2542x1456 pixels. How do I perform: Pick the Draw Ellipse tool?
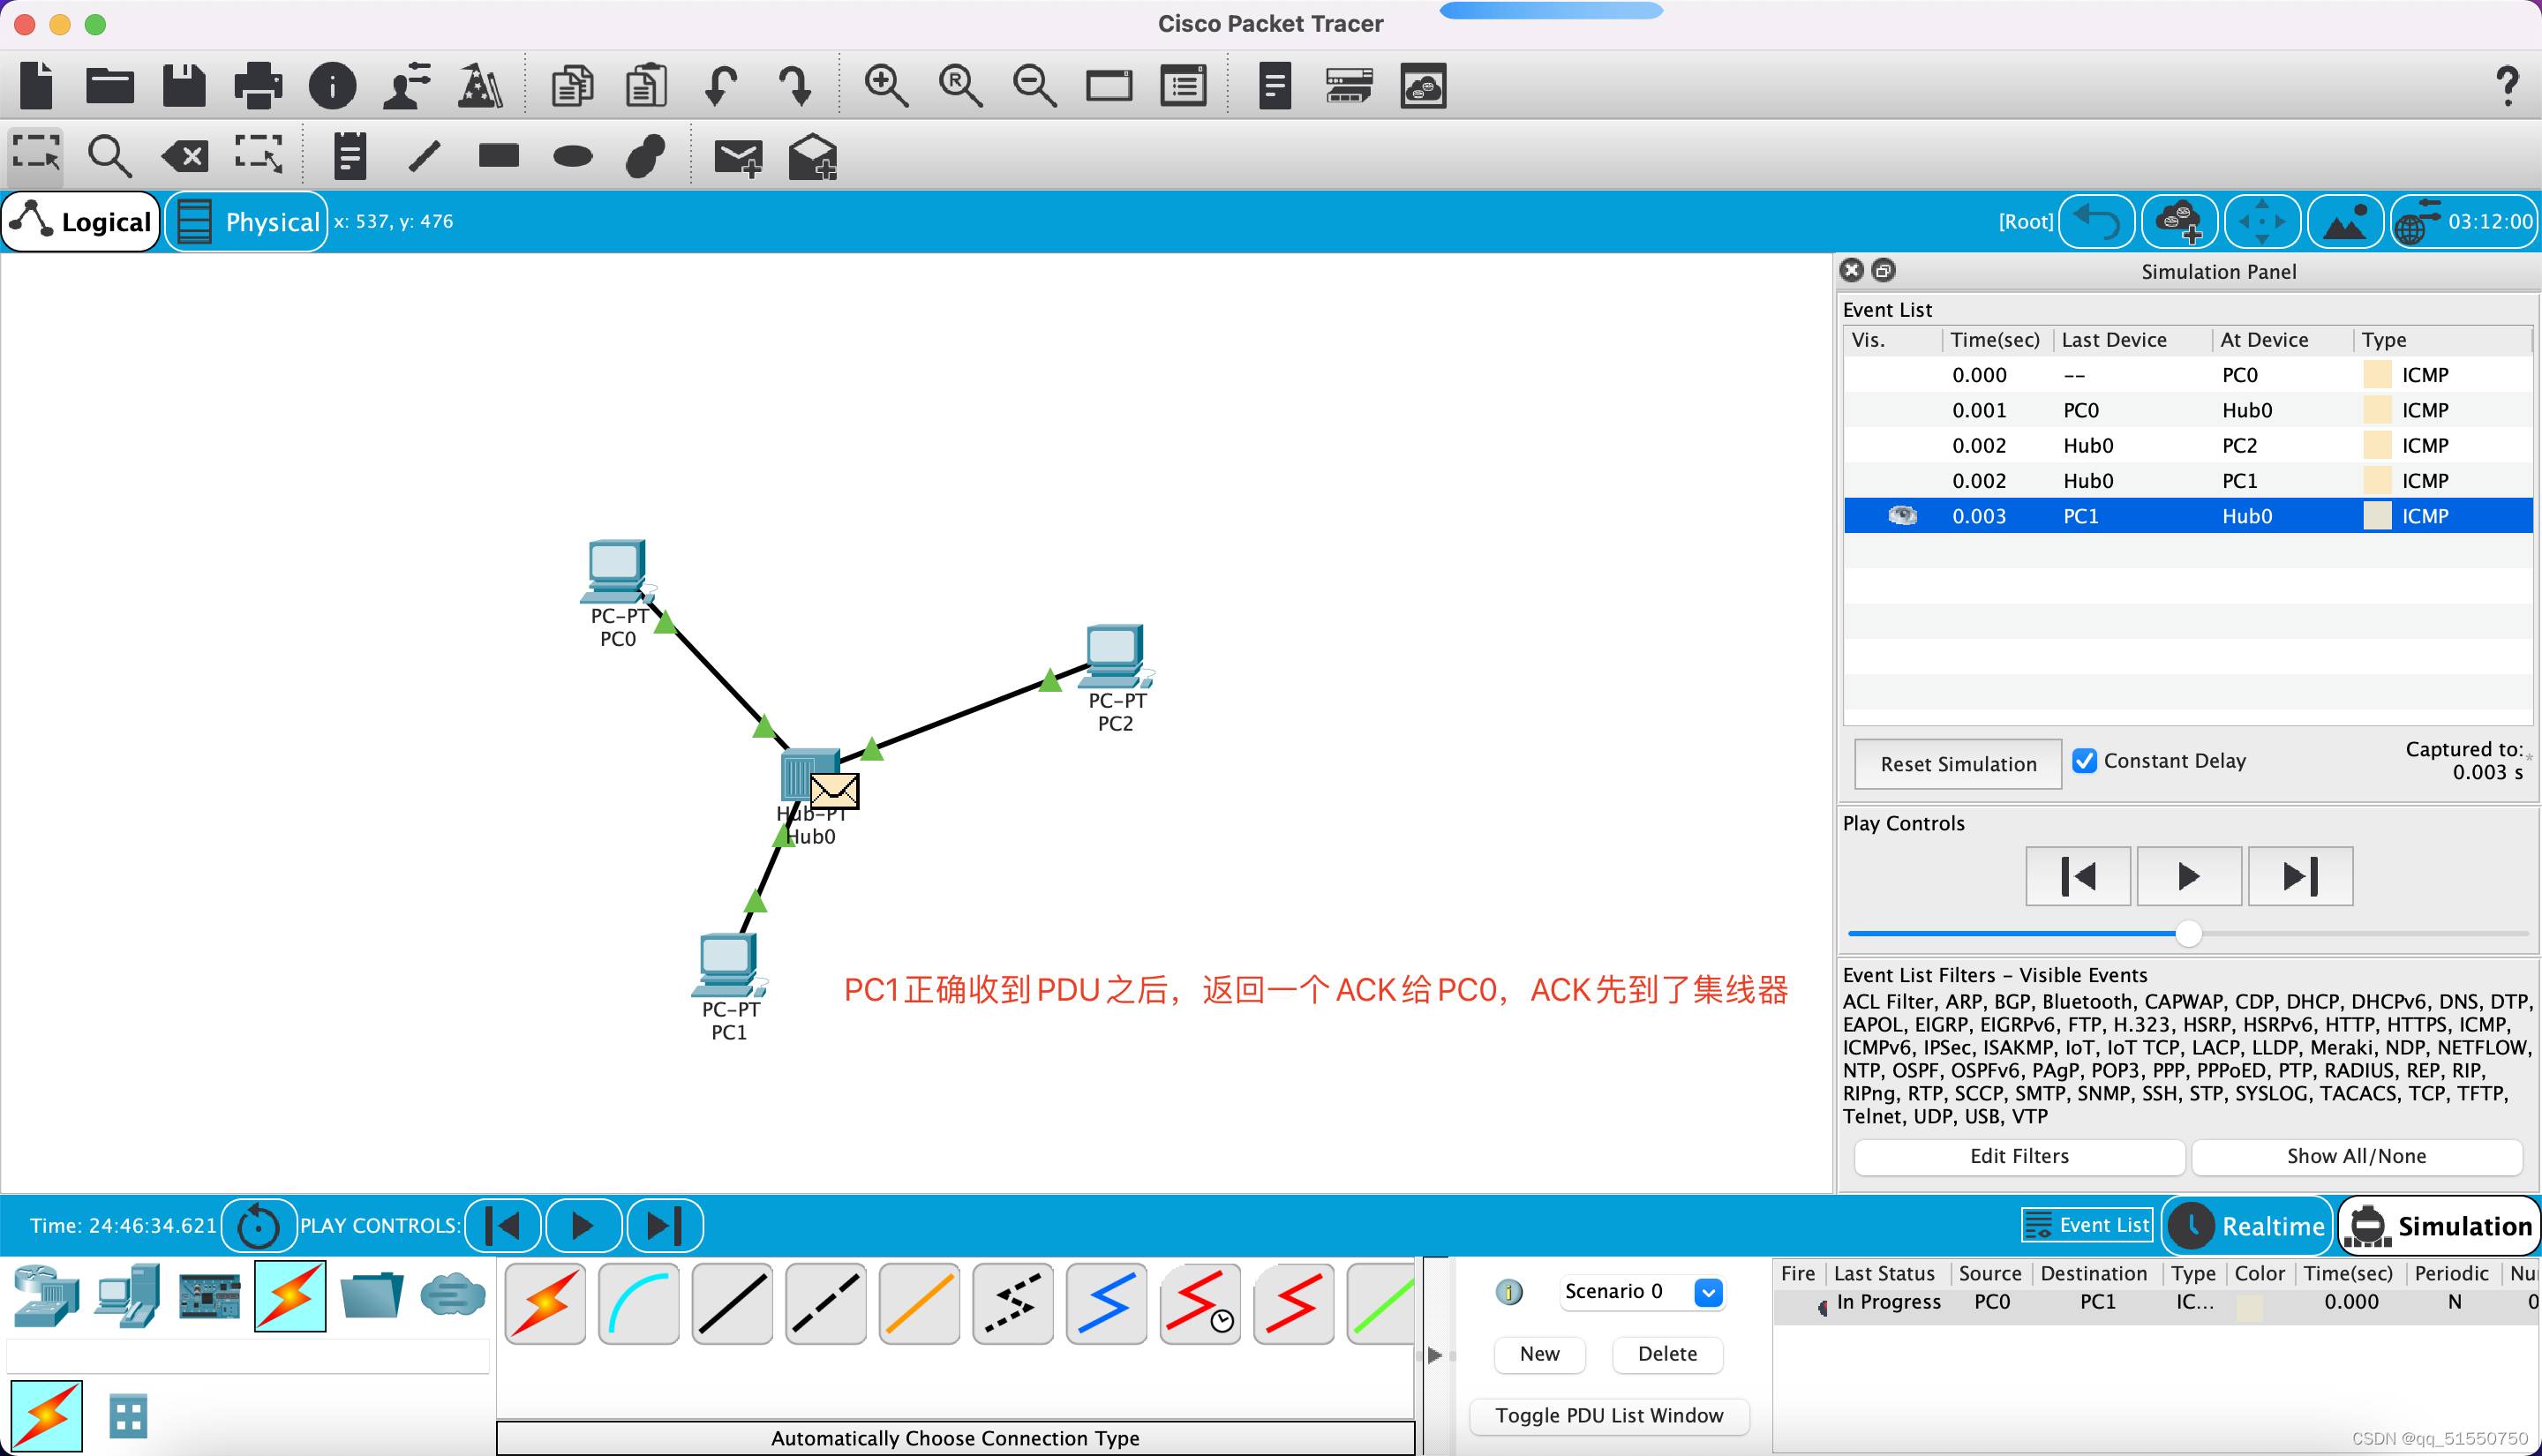coord(573,156)
